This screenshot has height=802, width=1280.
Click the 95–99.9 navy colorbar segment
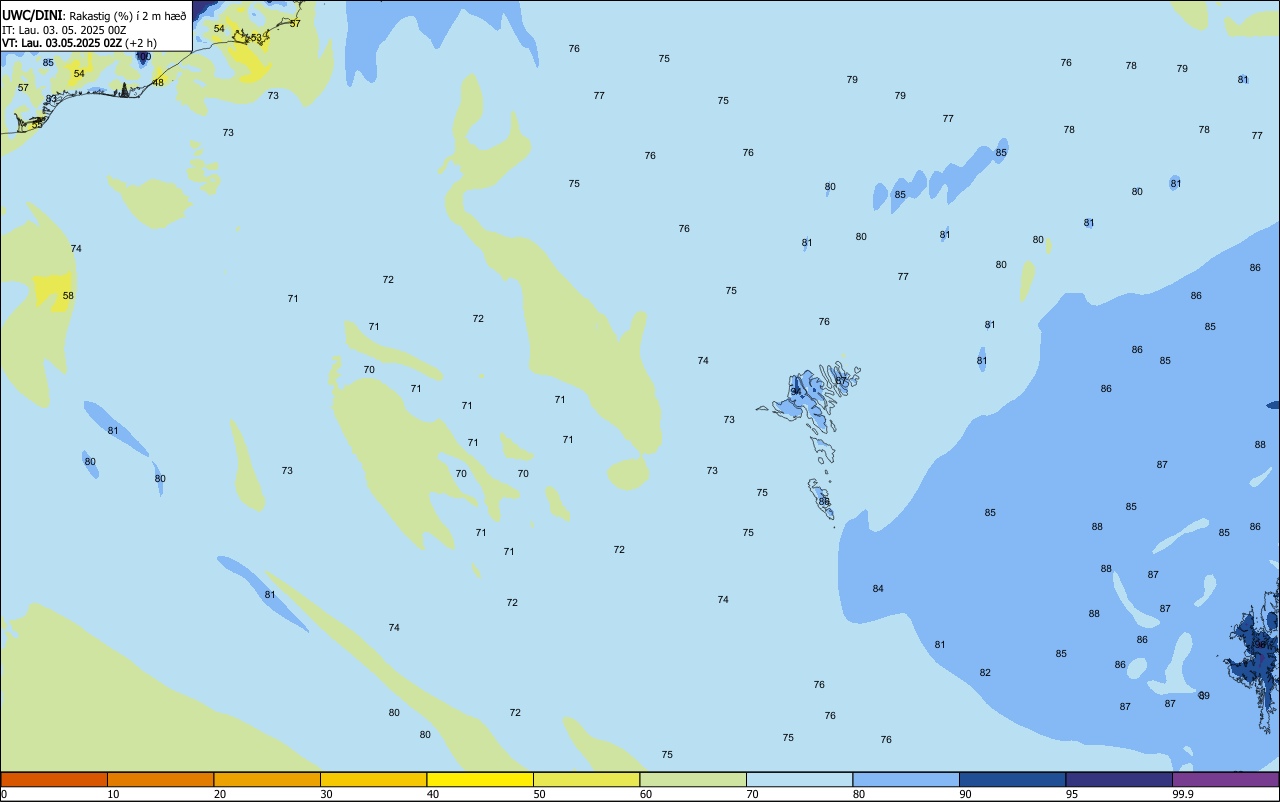(x=1119, y=779)
